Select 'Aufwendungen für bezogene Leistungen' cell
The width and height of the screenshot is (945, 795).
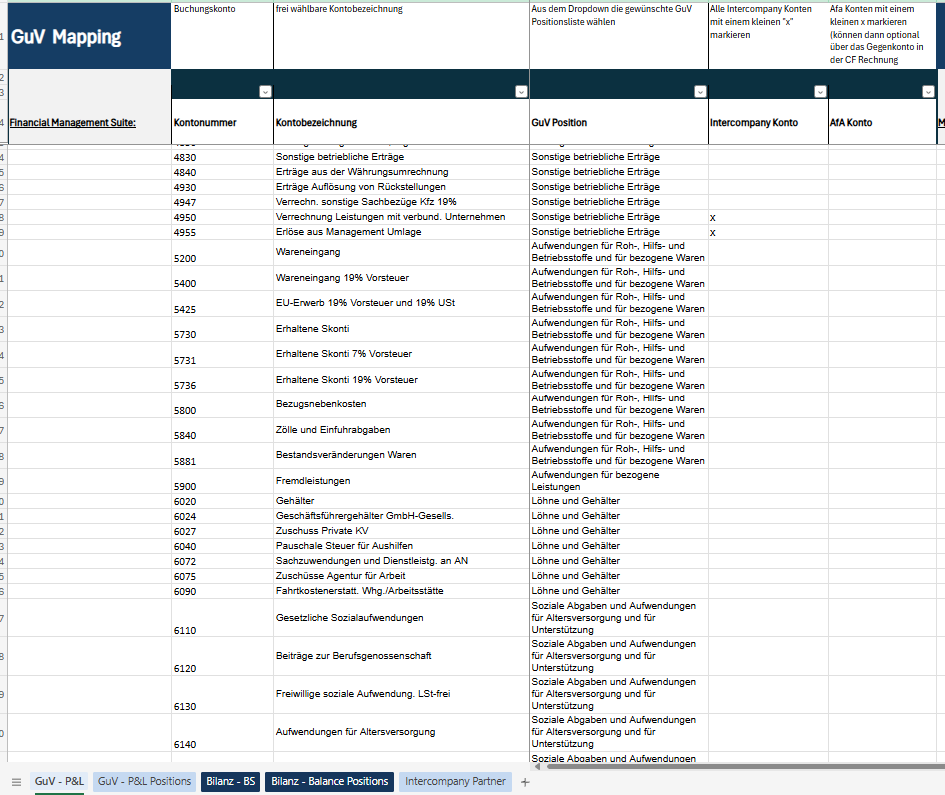click(x=619, y=481)
